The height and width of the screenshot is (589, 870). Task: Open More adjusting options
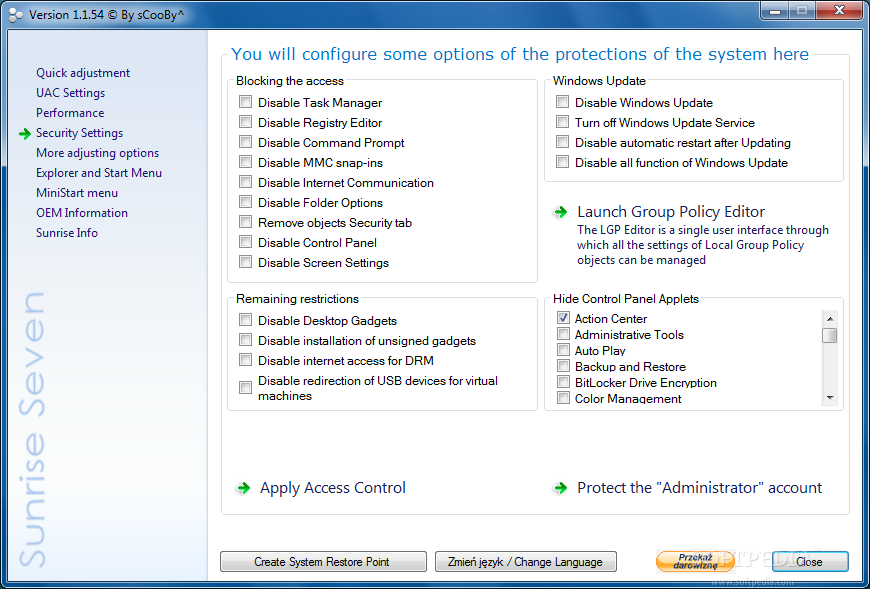[x=97, y=153]
